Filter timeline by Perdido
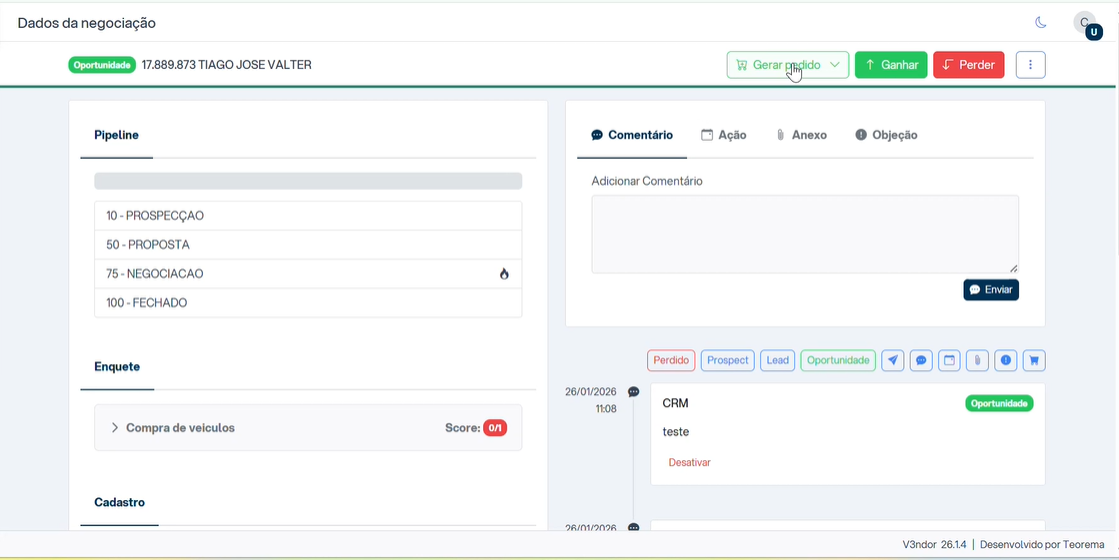The height and width of the screenshot is (560, 1119). 671,360
